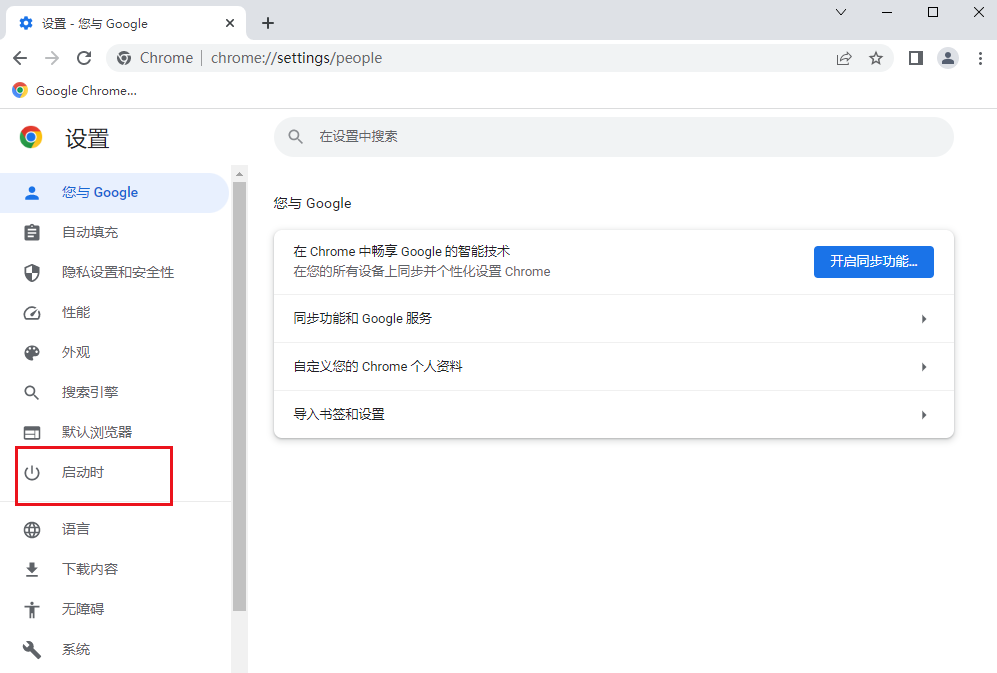The image size is (997, 673).
Task: Select 您与 Google in sidebar
Action: pyautogui.click(x=114, y=192)
